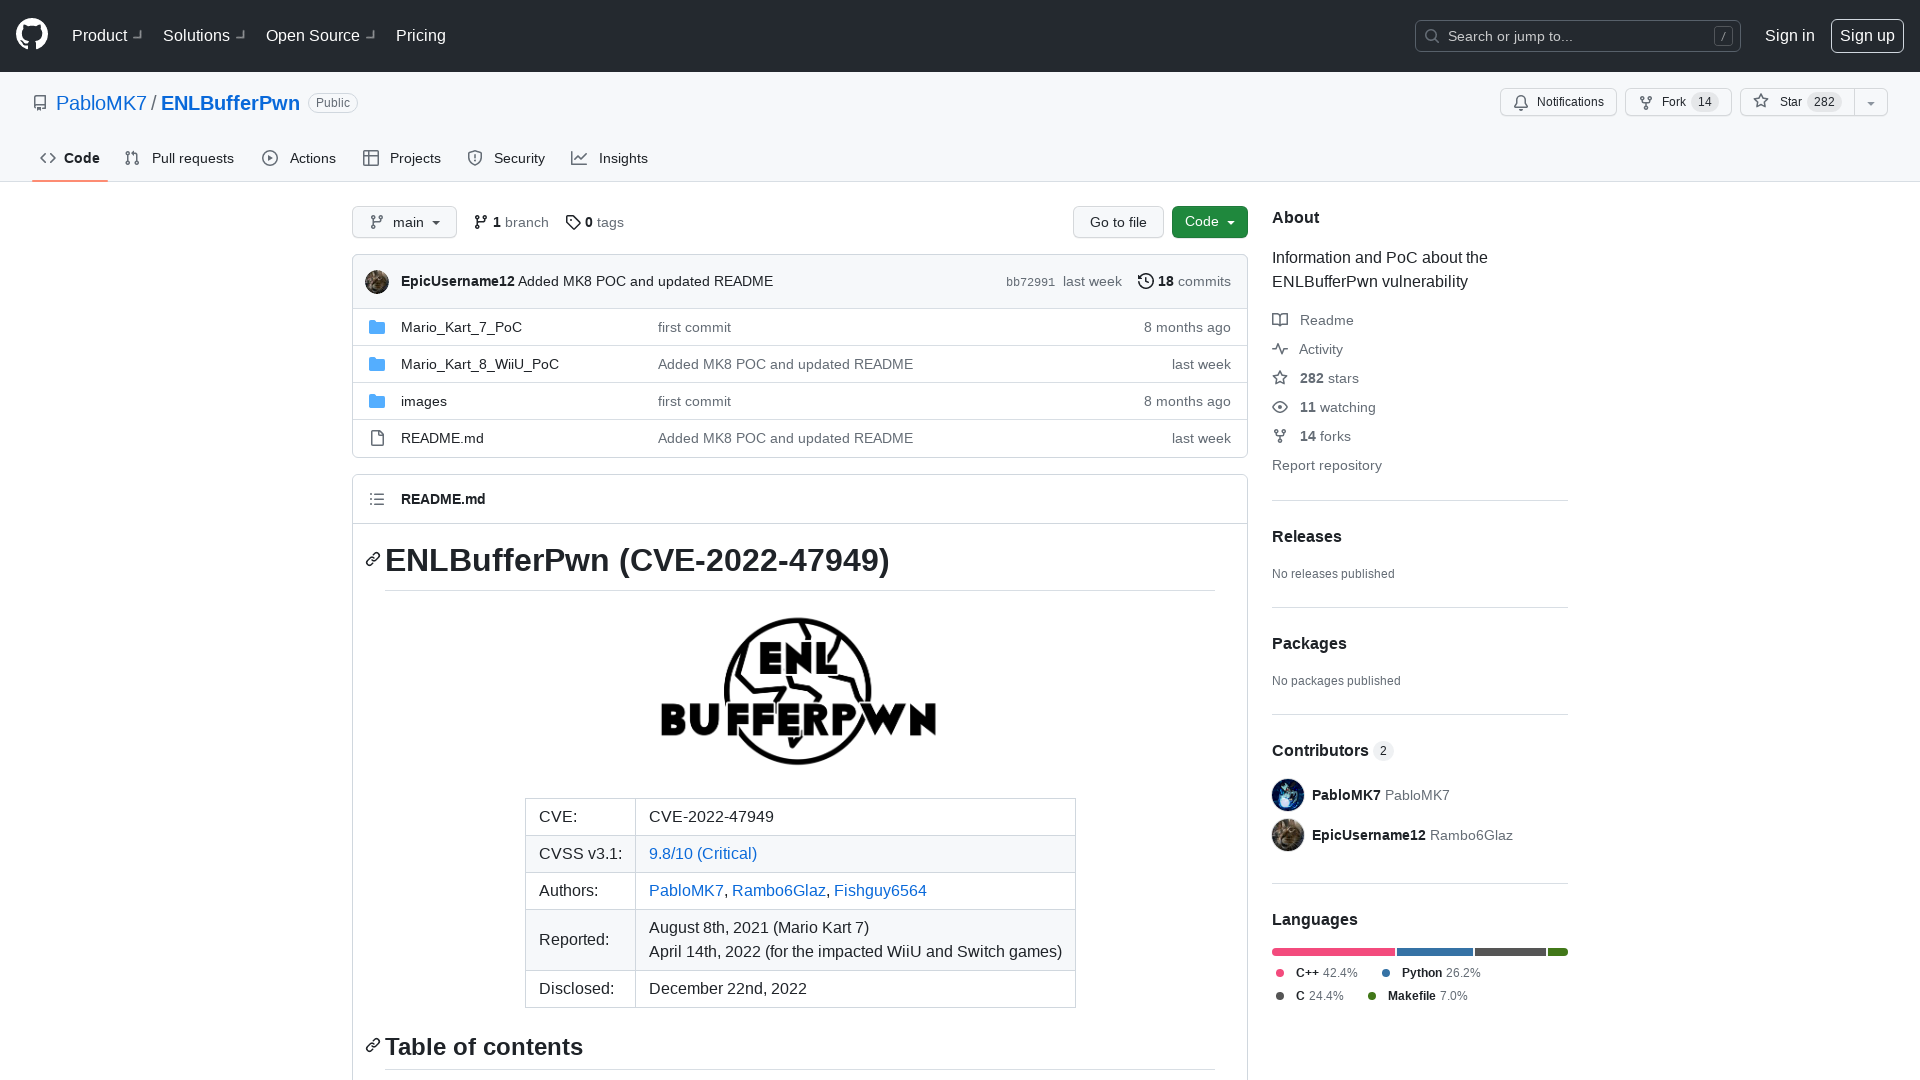Open the Releases section heading
Viewport: 1920px width, 1080px height.
pyautogui.click(x=1307, y=536)
